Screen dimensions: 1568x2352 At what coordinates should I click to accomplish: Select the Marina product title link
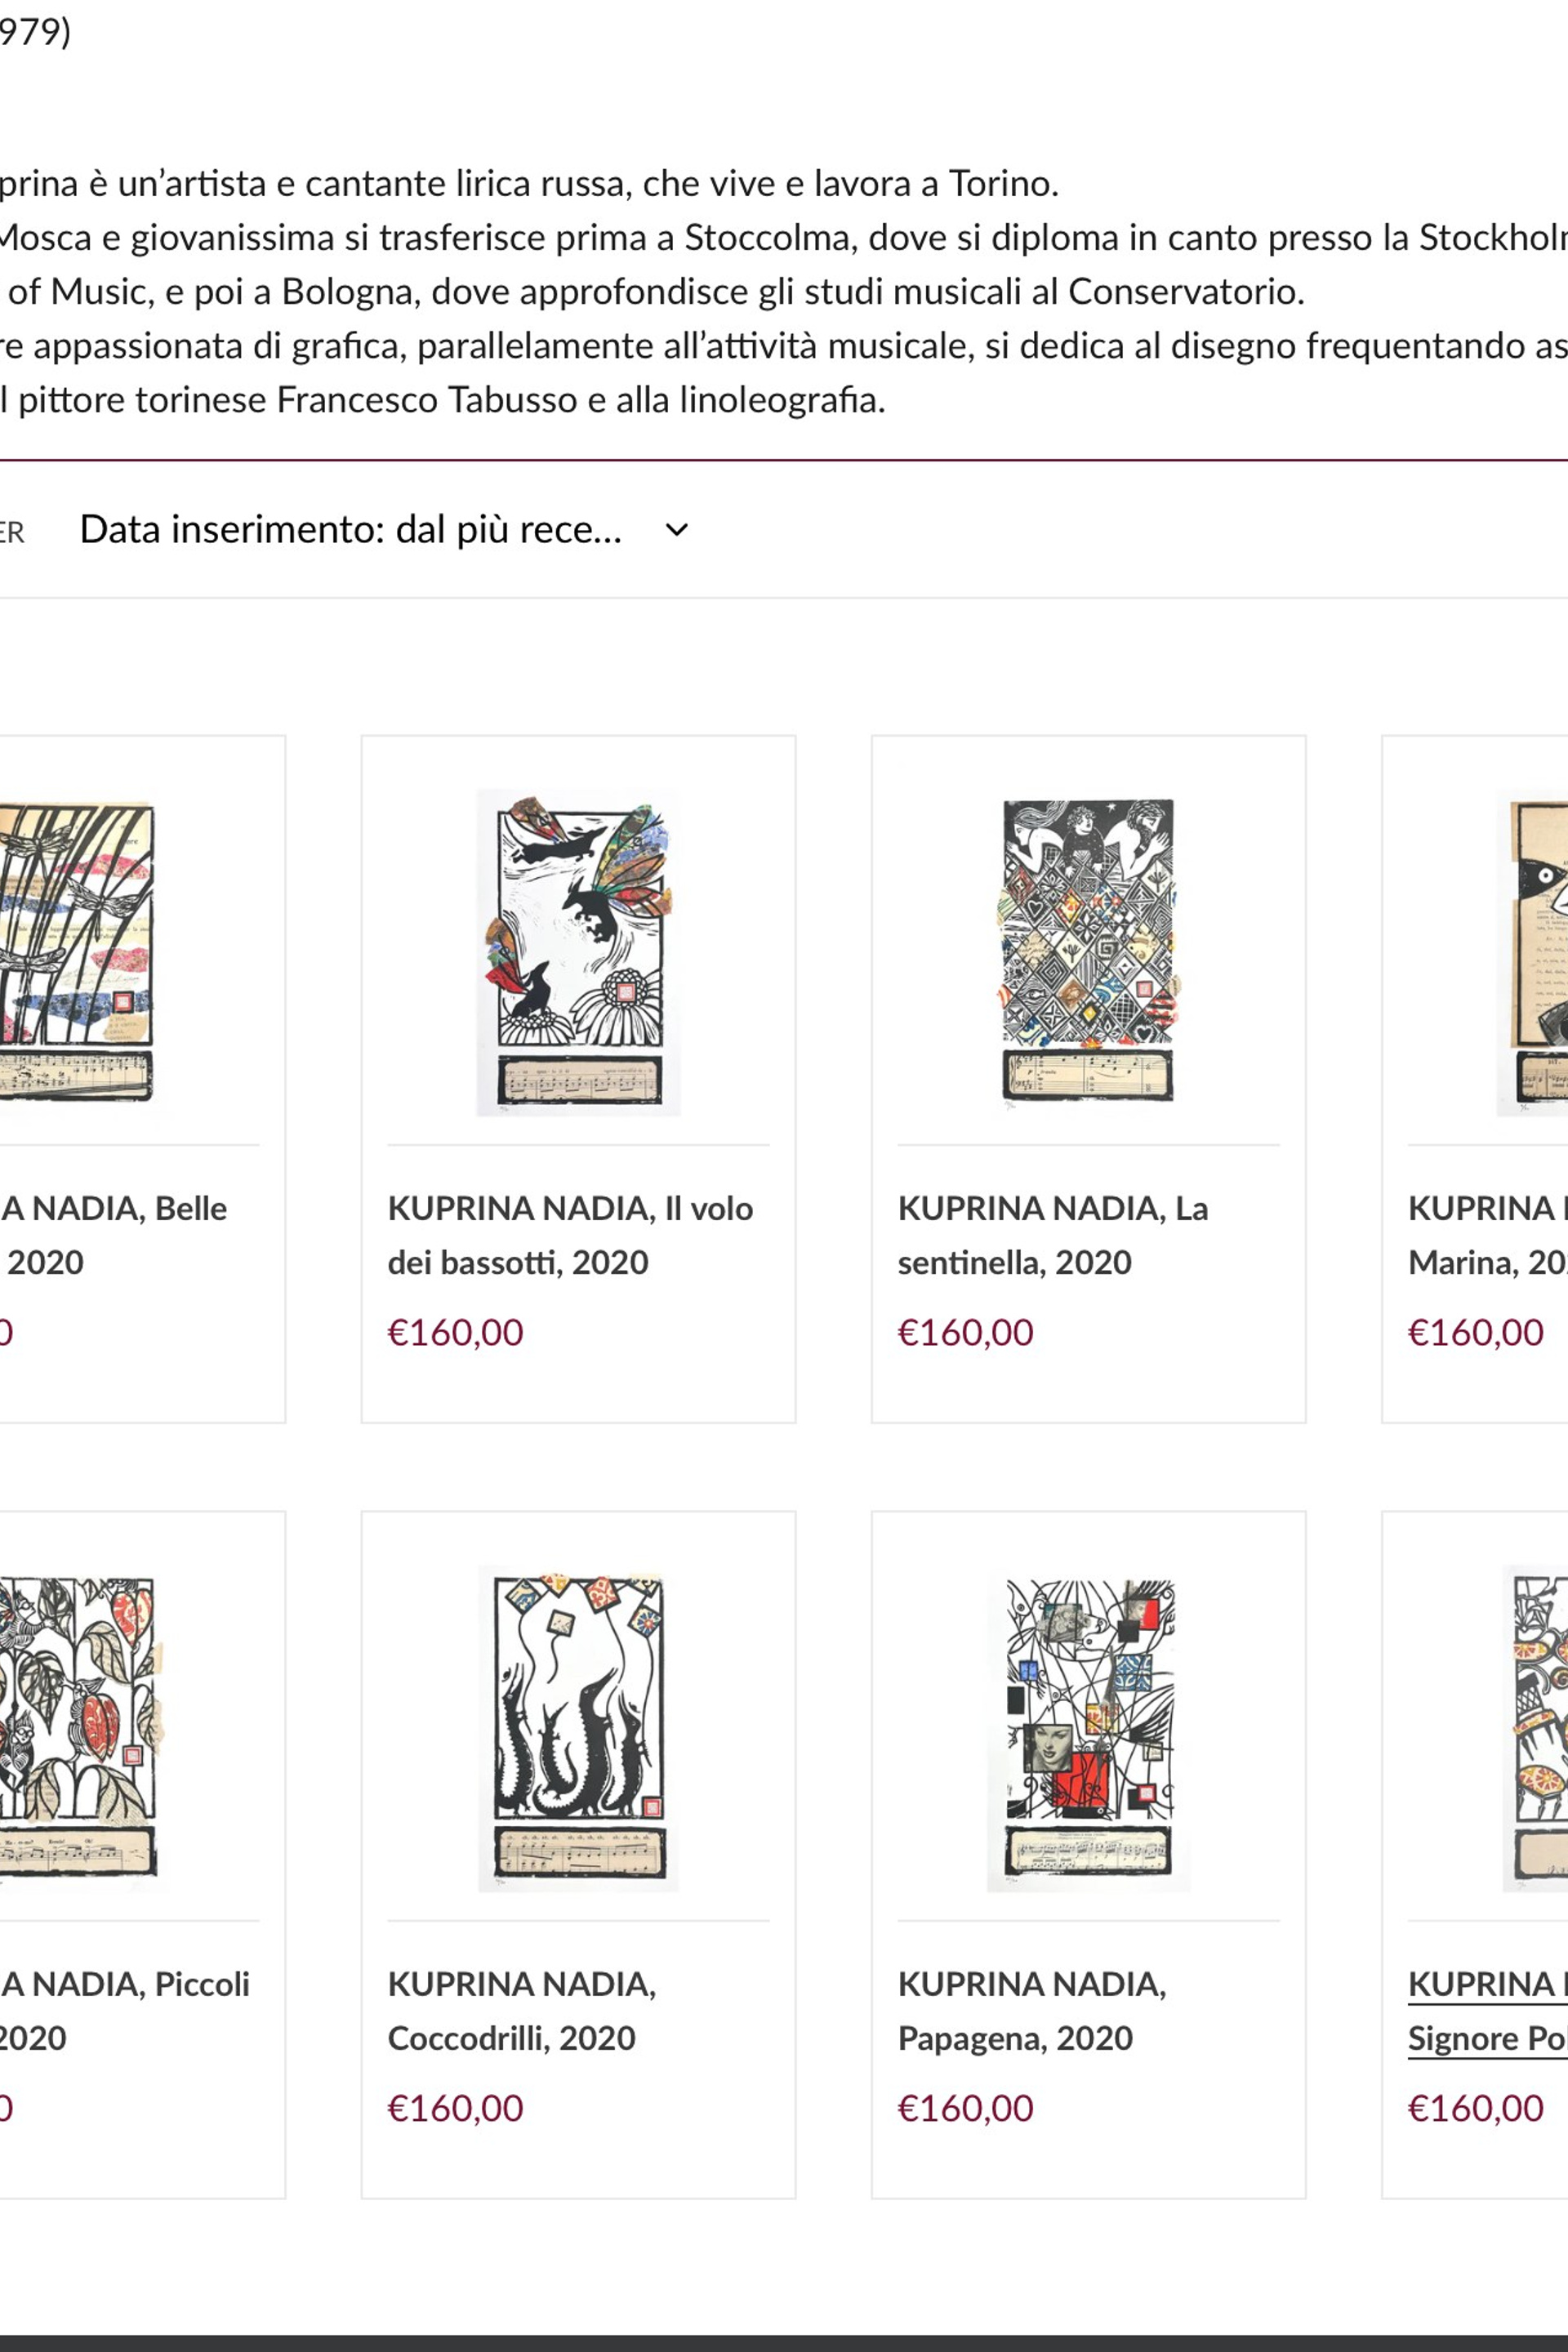coord(1486,1235)
